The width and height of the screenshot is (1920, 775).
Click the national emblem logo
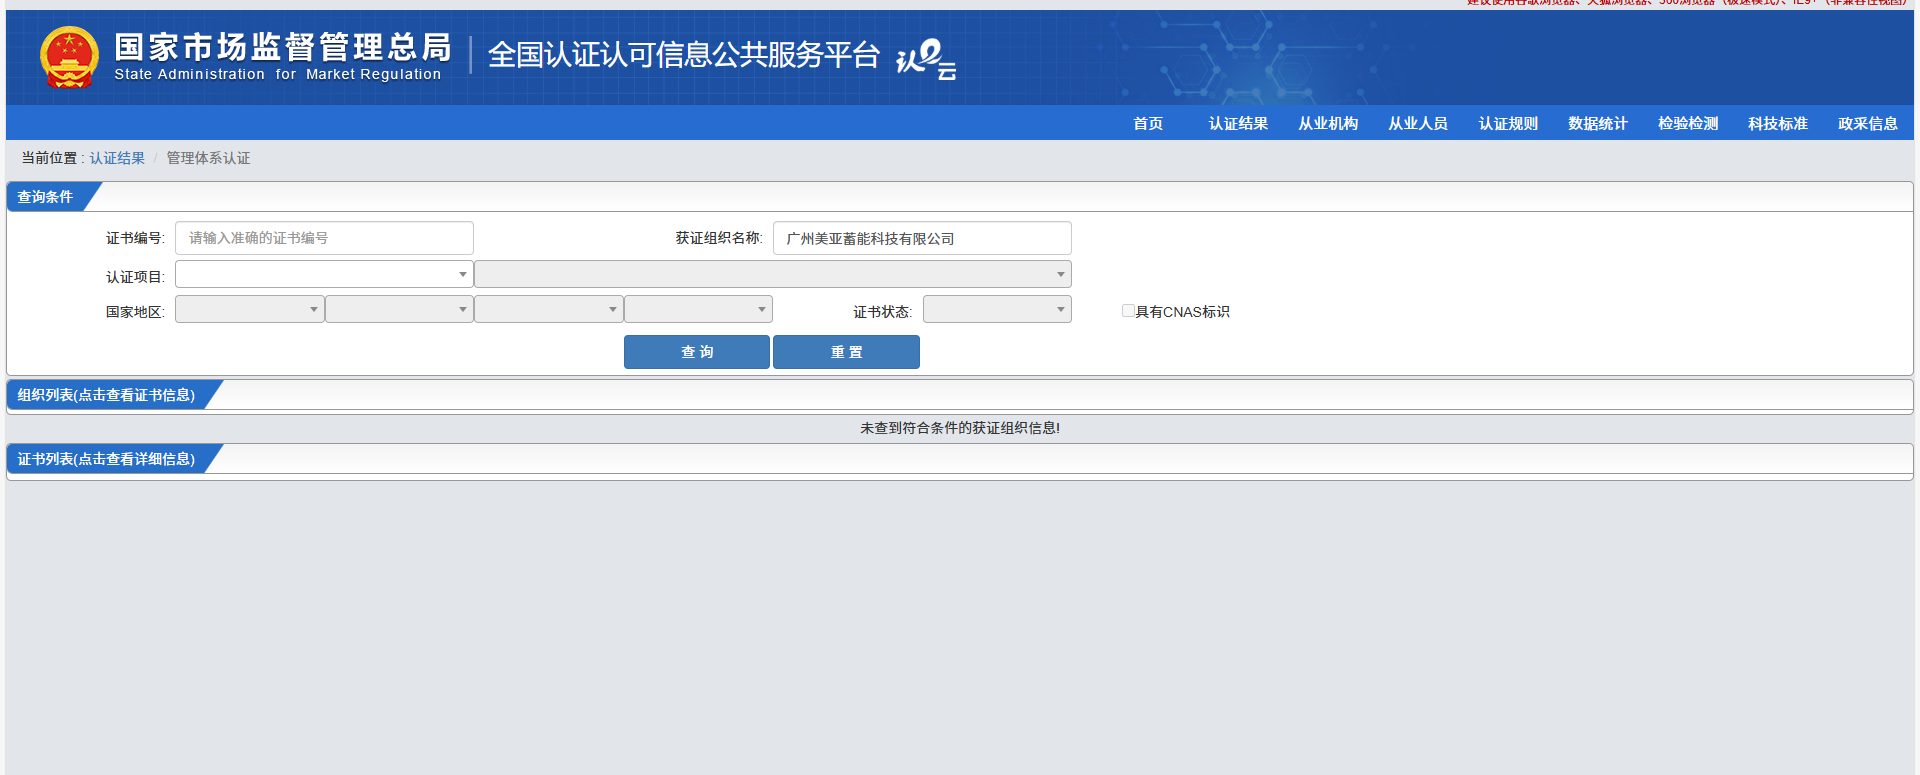[x=69, y=57]
